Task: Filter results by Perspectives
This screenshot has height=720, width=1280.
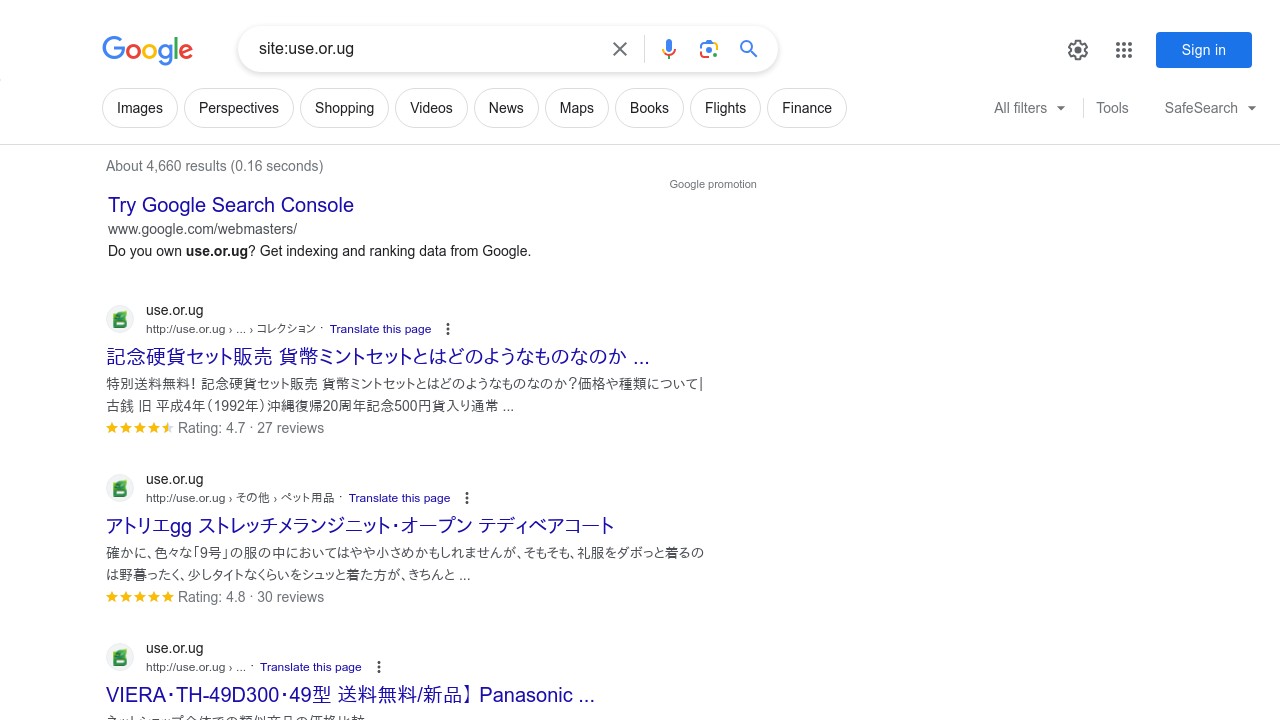Action: click(239, 108)
